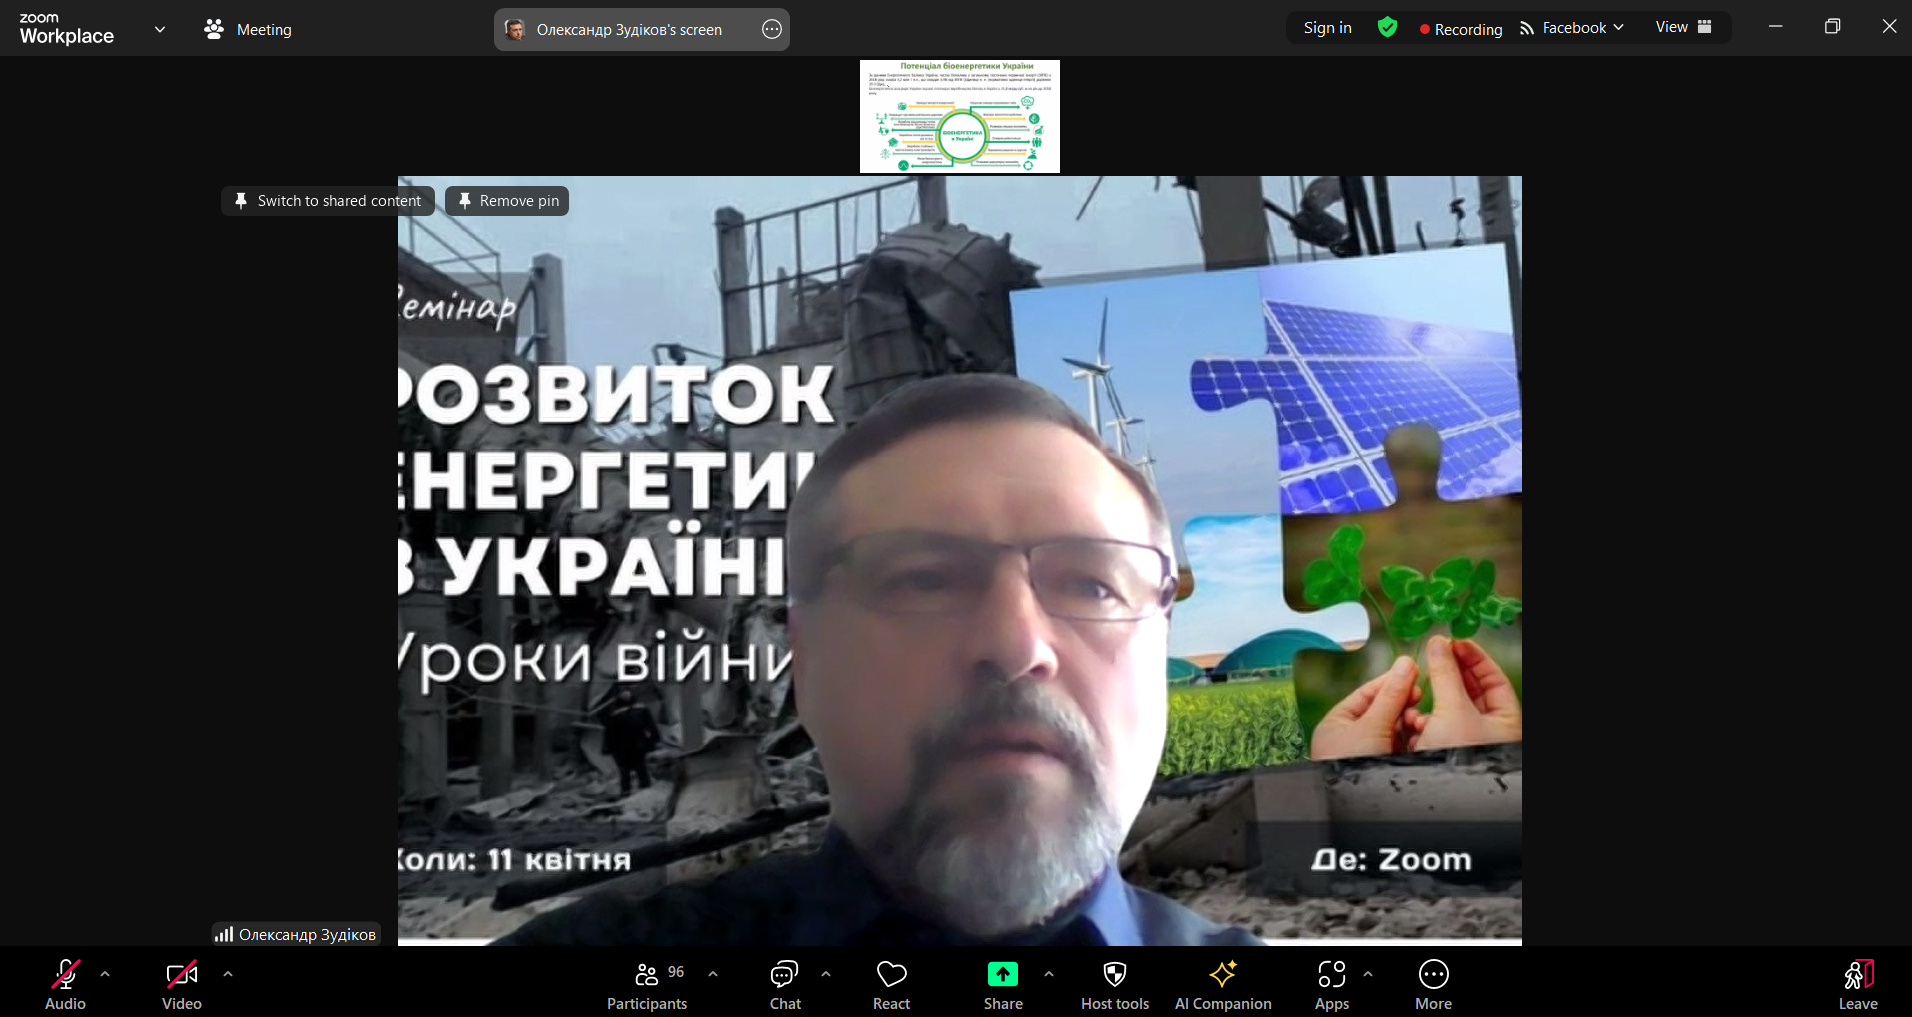Image resolution: width=1912 pixels, height=1017 pixels.
Task: Minimize the Zoom window
Action: [x=1776, y=27]
